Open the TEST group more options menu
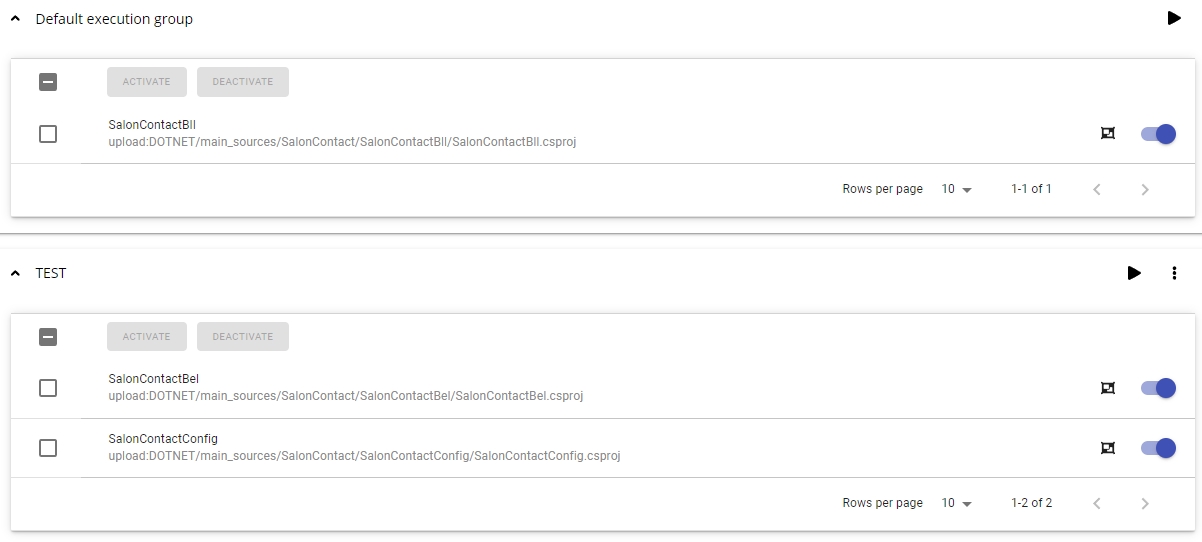1202x542 pixels. [1174, 273]
